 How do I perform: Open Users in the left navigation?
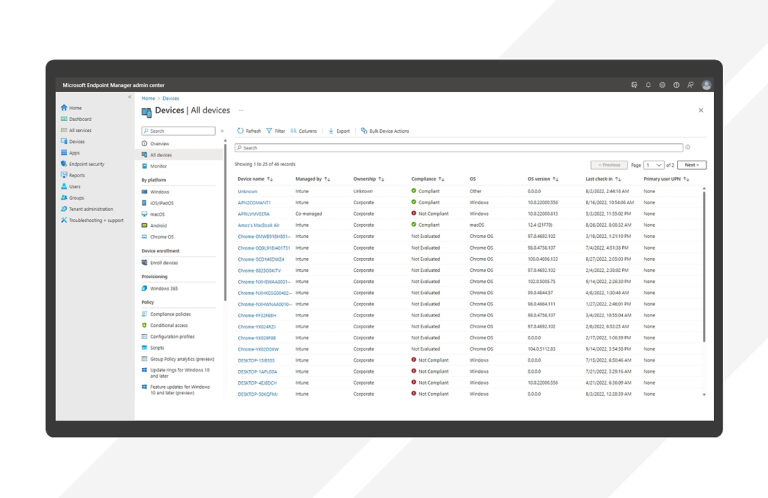(71, 187)
